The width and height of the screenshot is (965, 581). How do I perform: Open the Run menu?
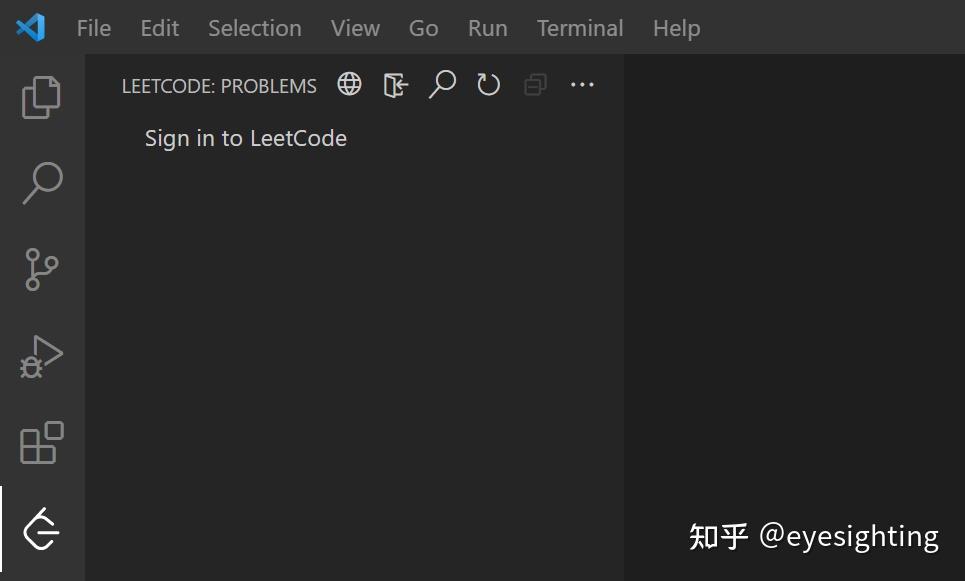487,28
